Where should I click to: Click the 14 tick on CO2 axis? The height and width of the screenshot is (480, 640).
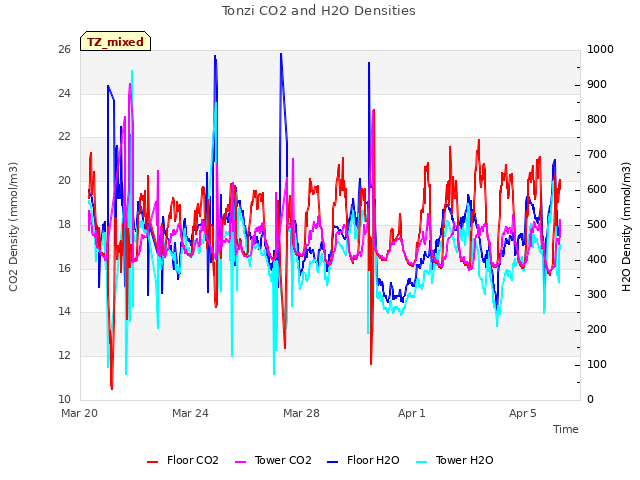64,312
